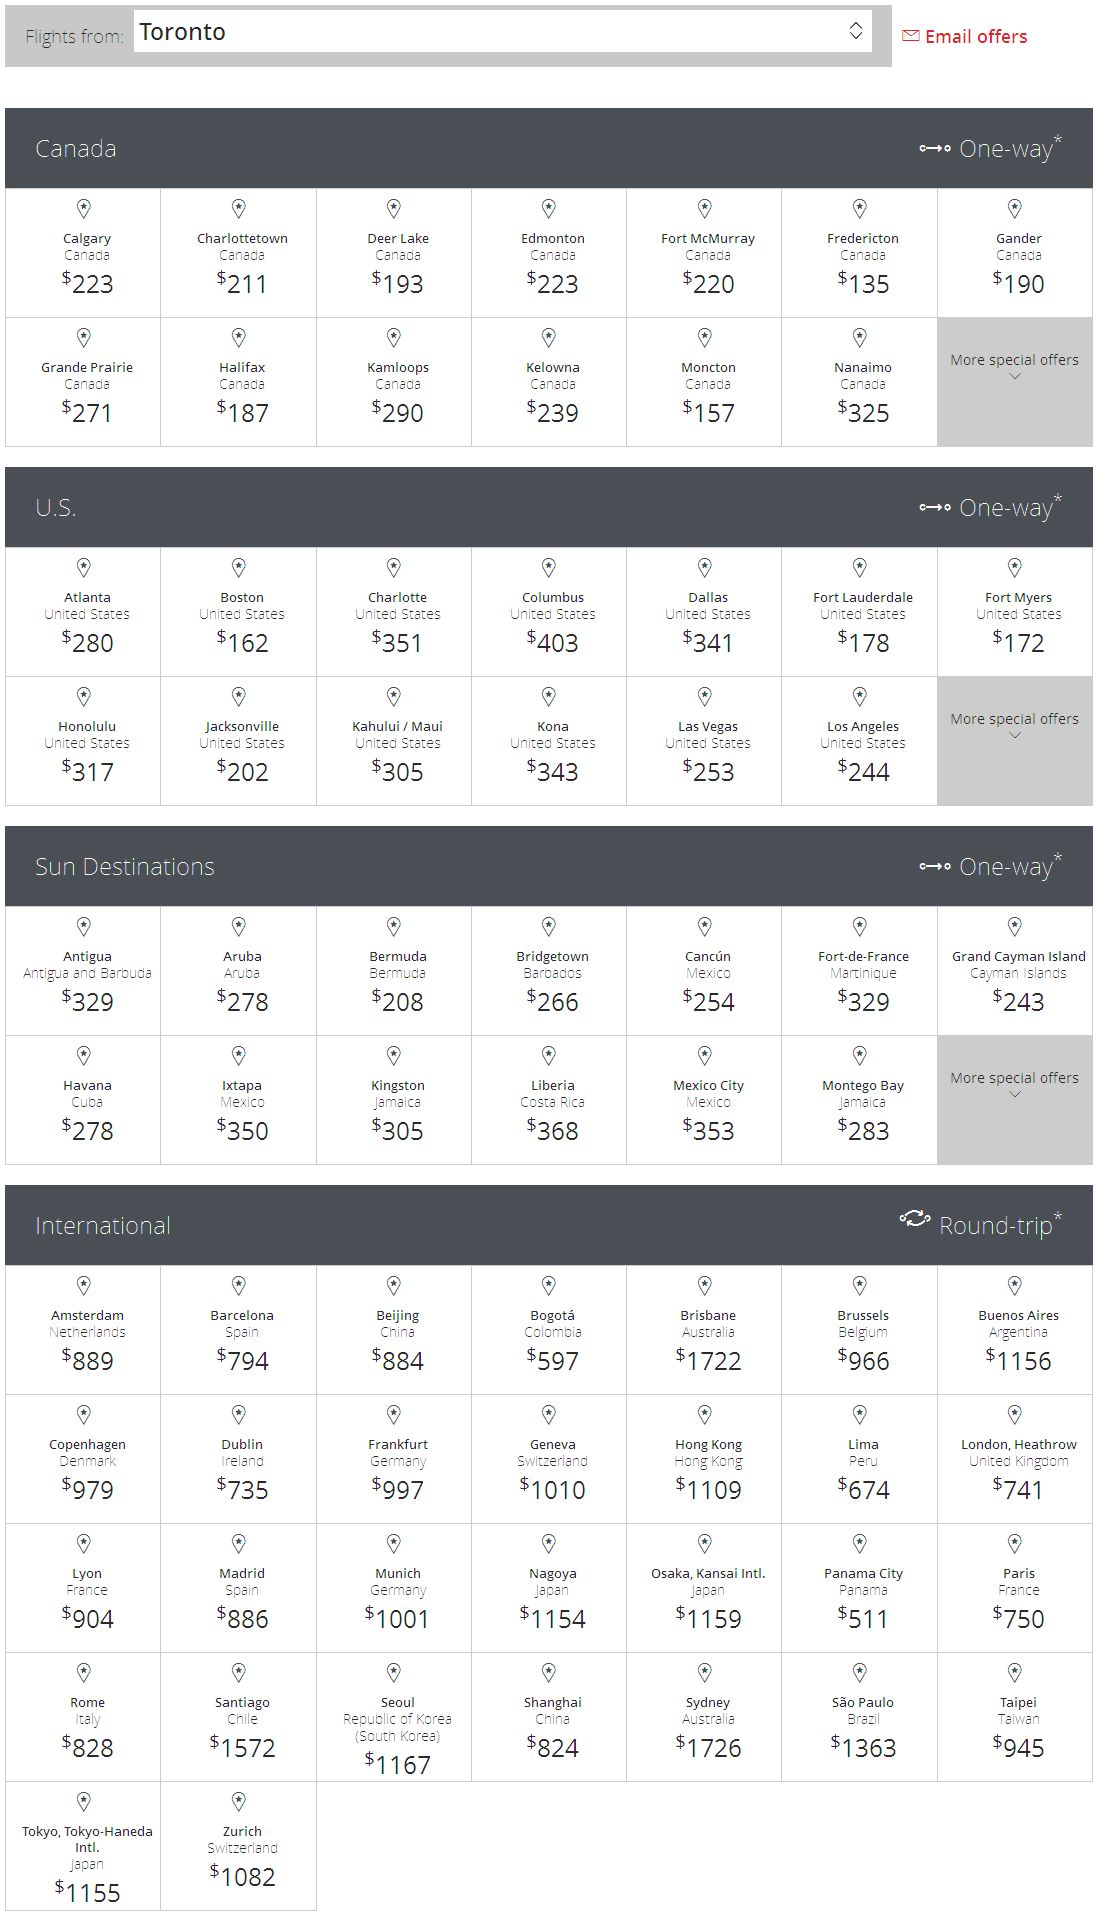
Task: Open the Flights from Toronto dropdown
Action: [502, 32]
